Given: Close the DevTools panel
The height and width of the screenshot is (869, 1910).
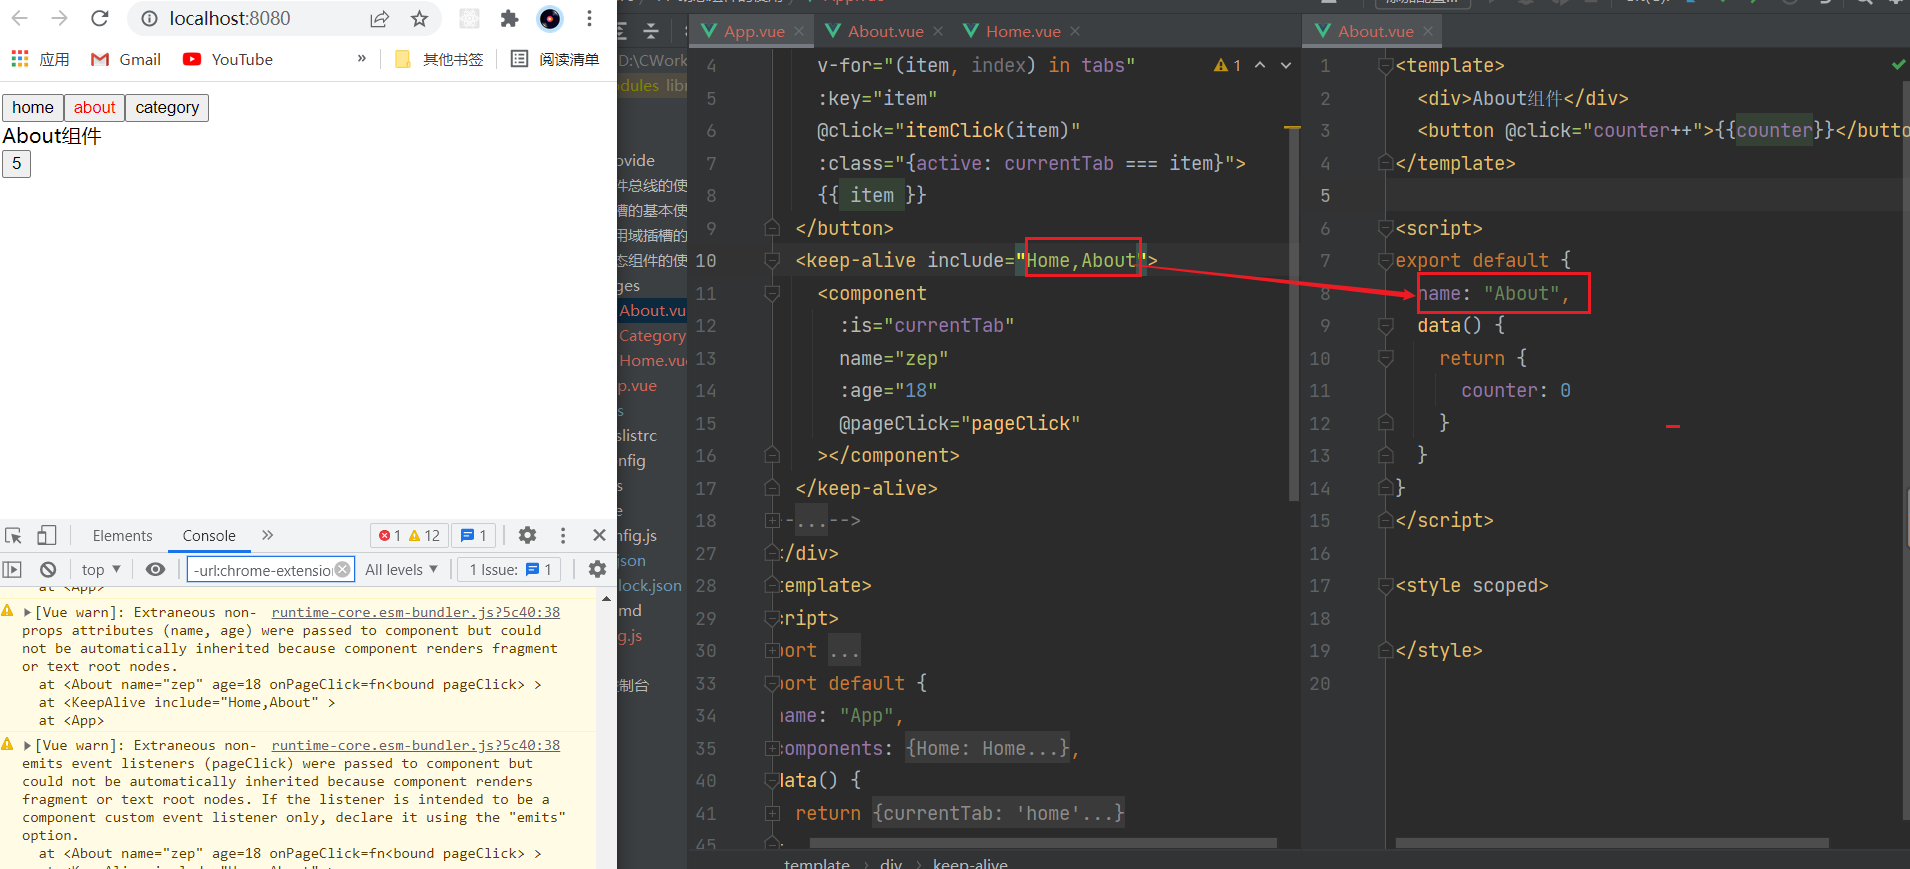Looking at the screenshot, I should point(599,535).
